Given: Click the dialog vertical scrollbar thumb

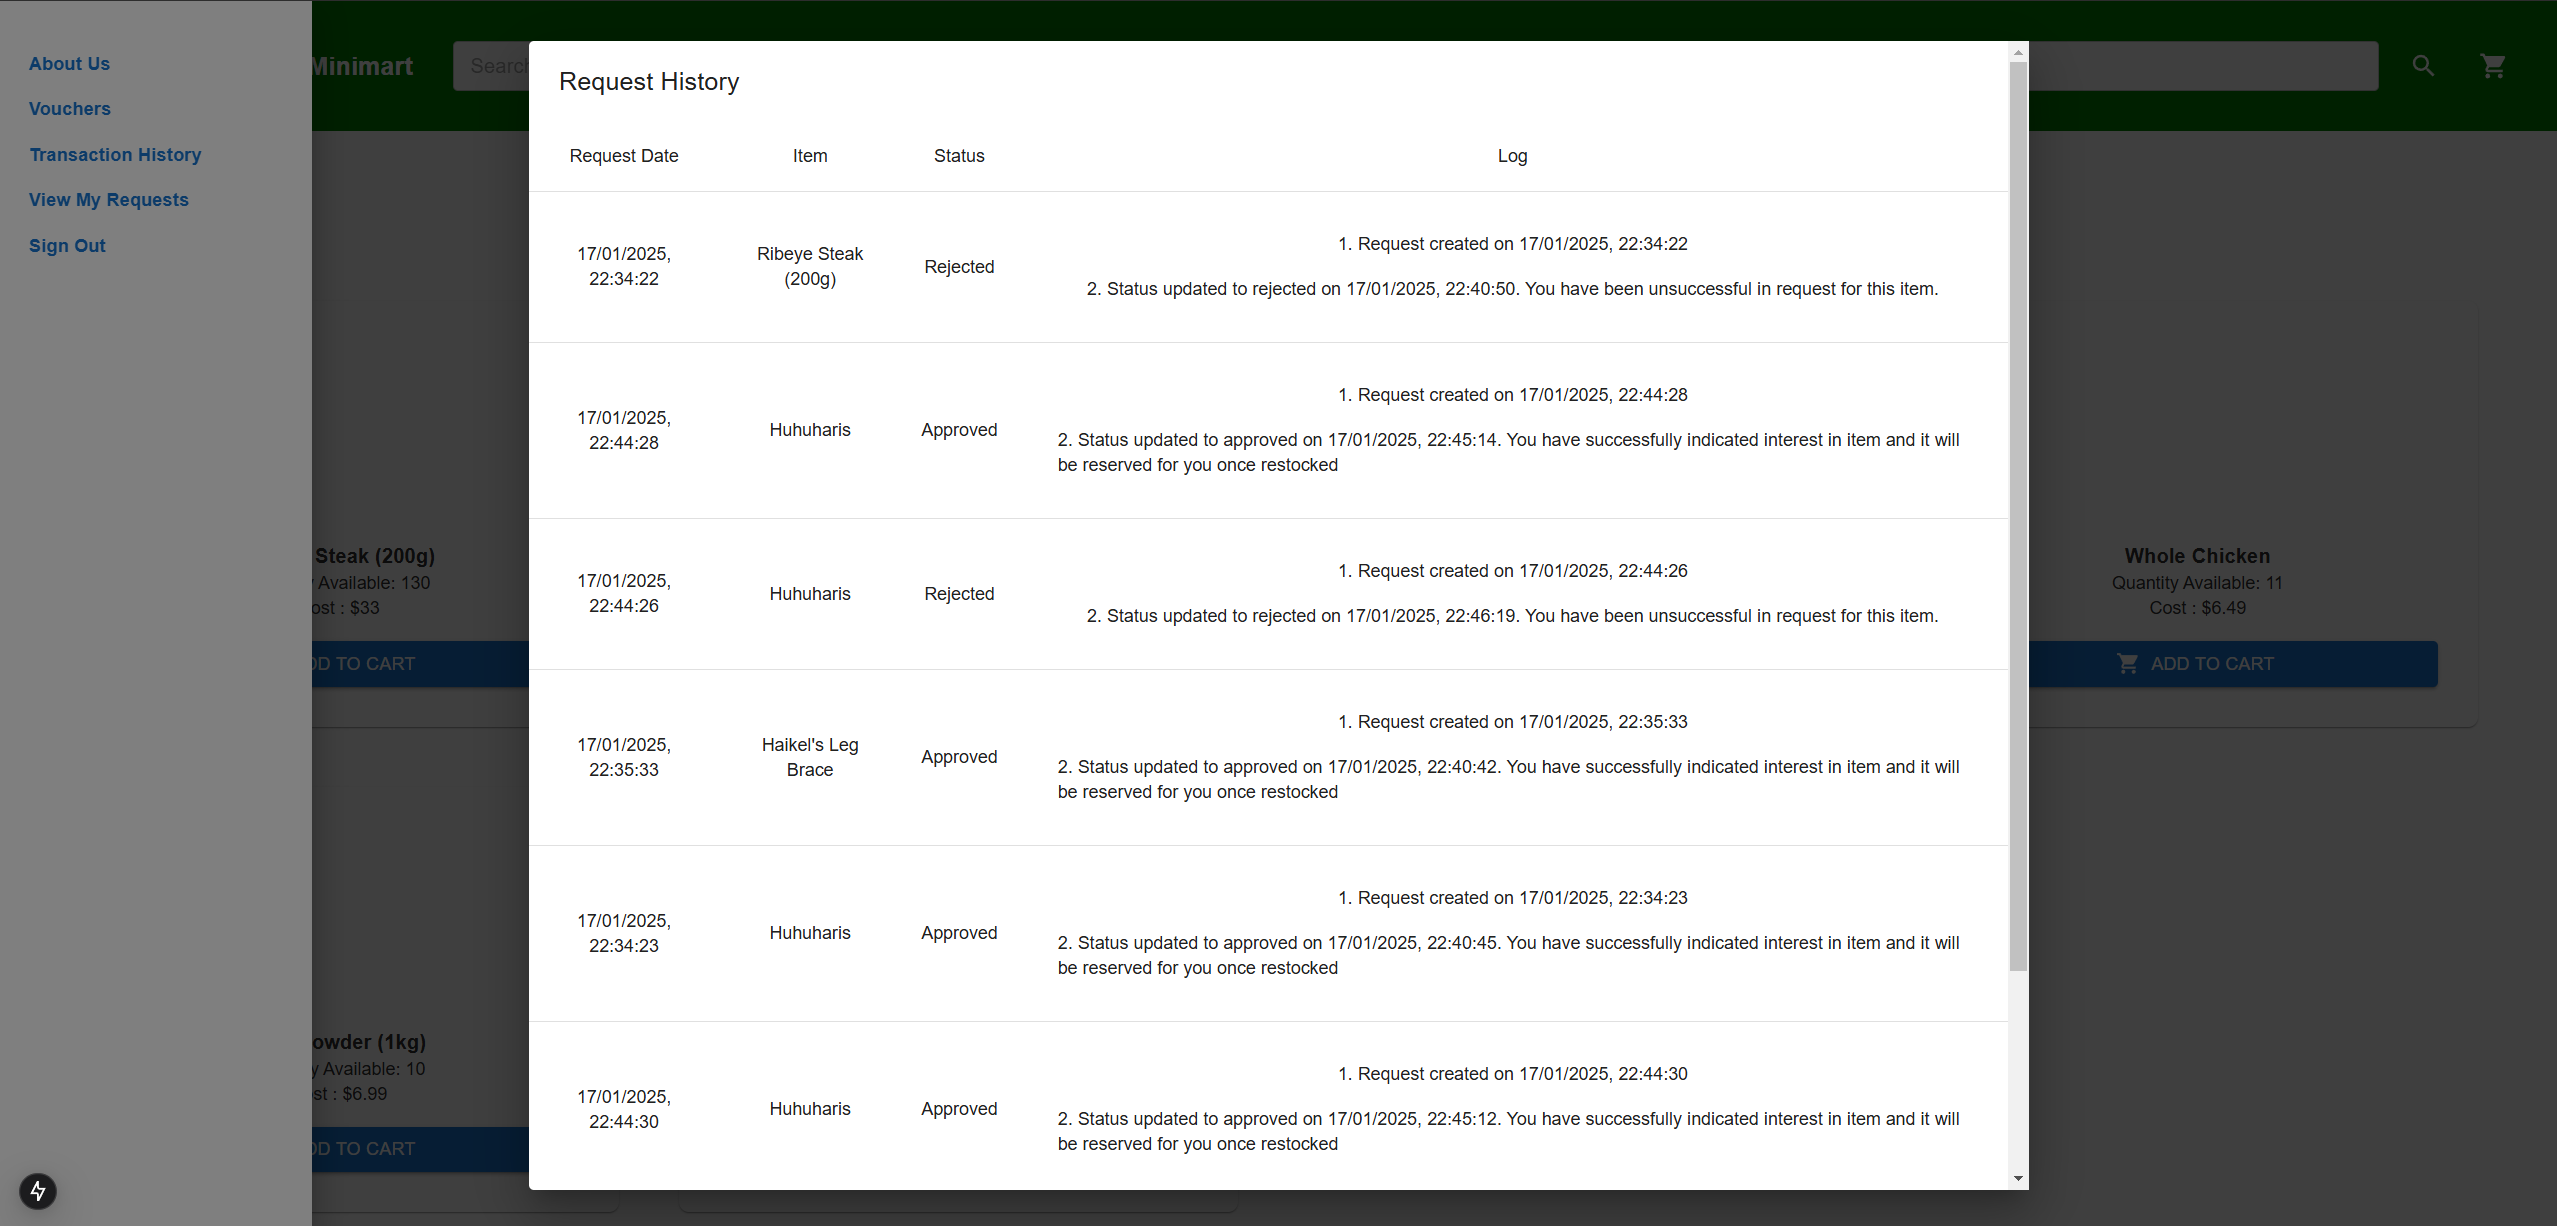Looking at the screenshot, I should [x=2018, y=515].
